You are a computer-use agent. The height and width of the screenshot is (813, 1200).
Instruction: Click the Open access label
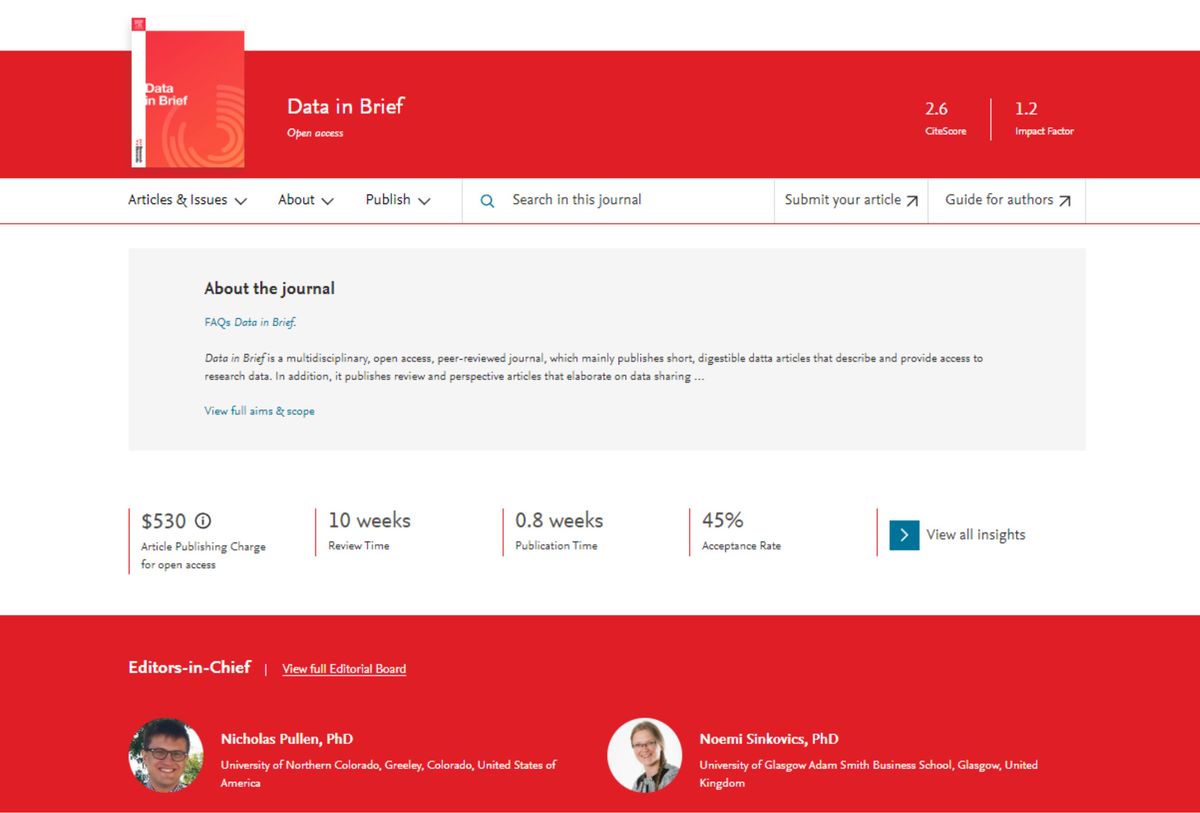315,133
